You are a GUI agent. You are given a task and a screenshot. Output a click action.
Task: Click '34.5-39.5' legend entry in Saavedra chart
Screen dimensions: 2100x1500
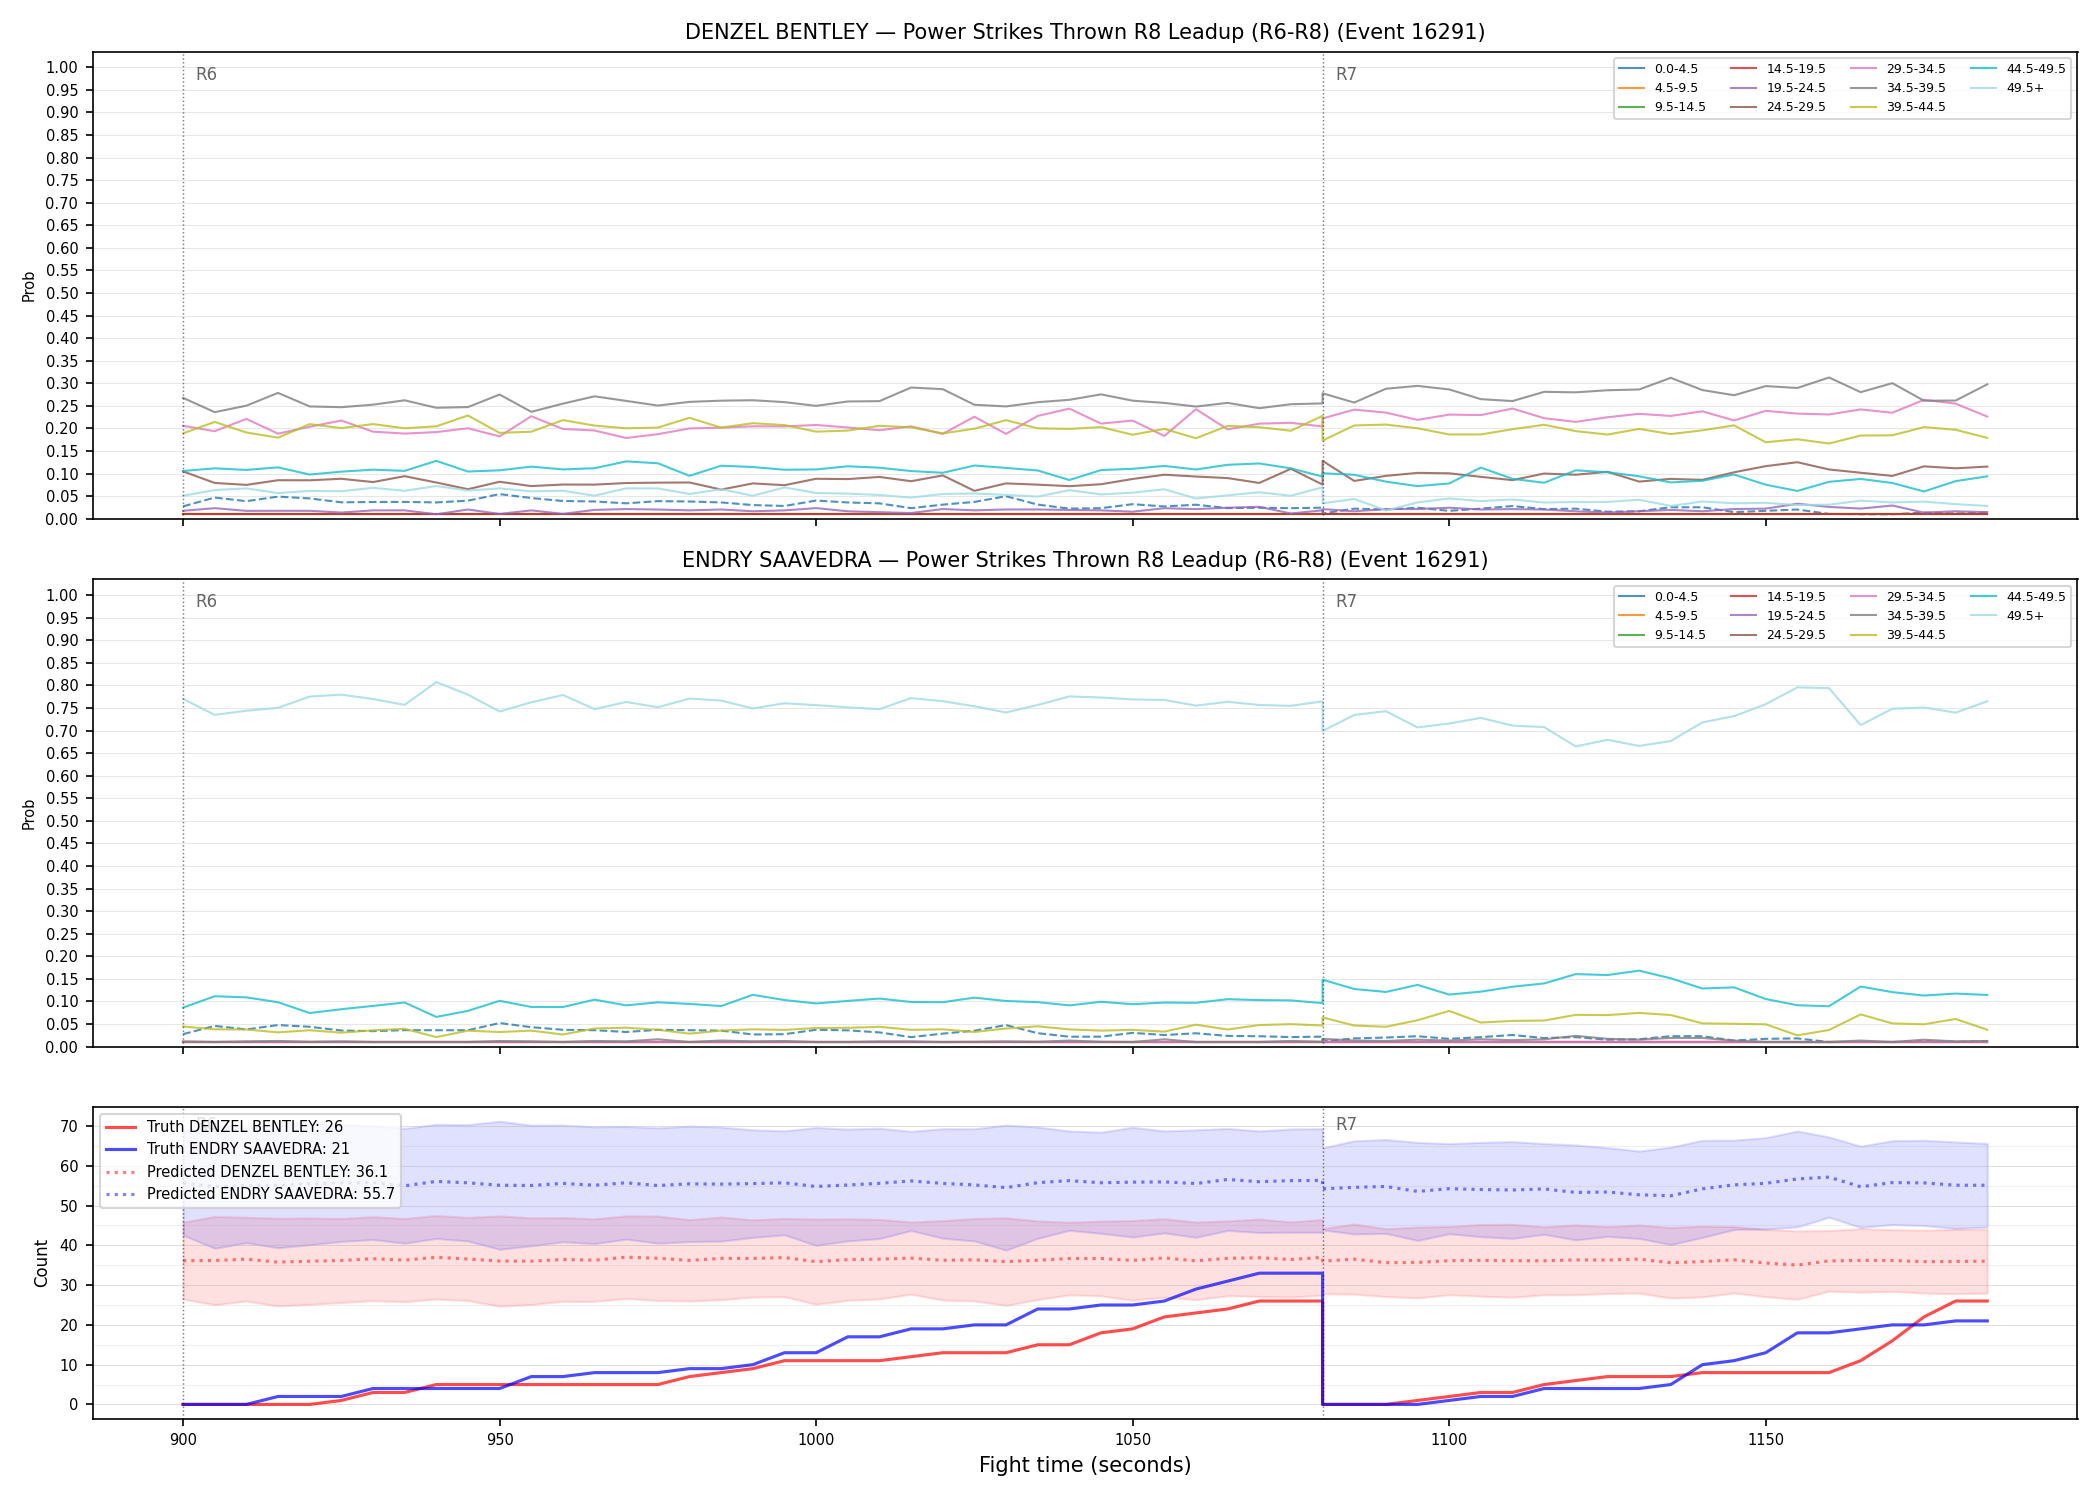point(1898,616)
